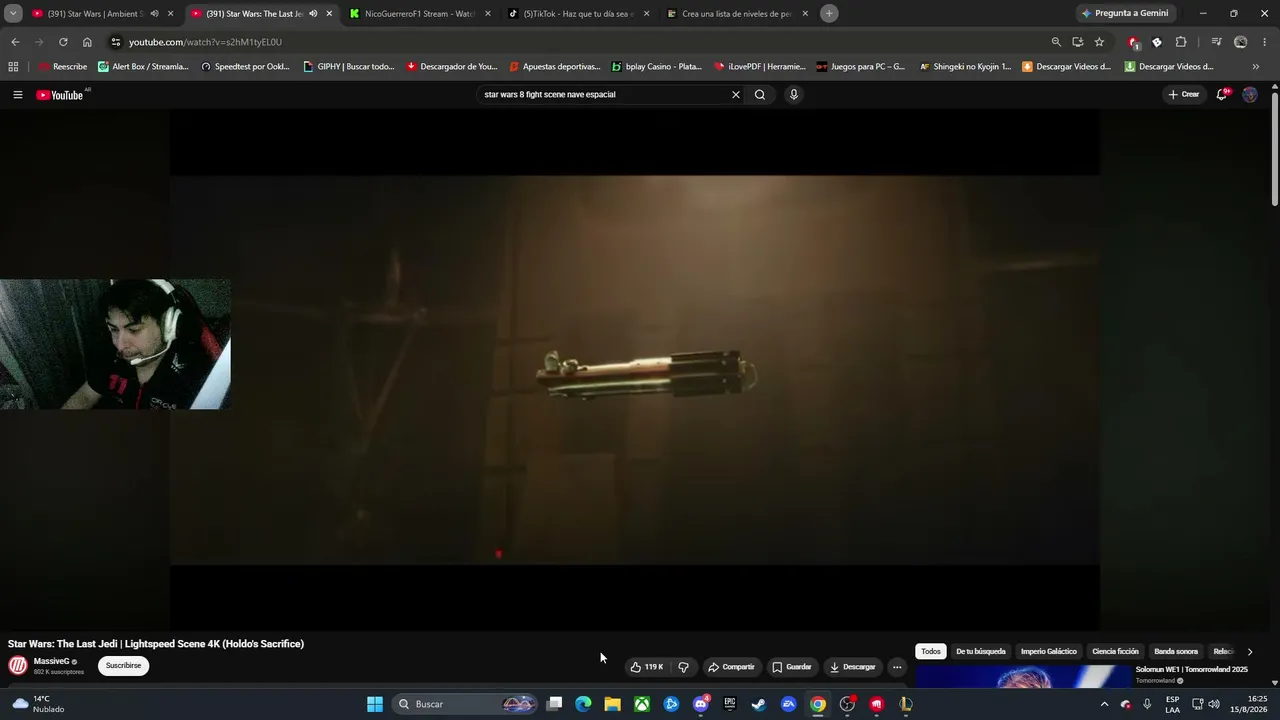
Task: Open the iLovePDF bookmark
Action: pos(760,67)
